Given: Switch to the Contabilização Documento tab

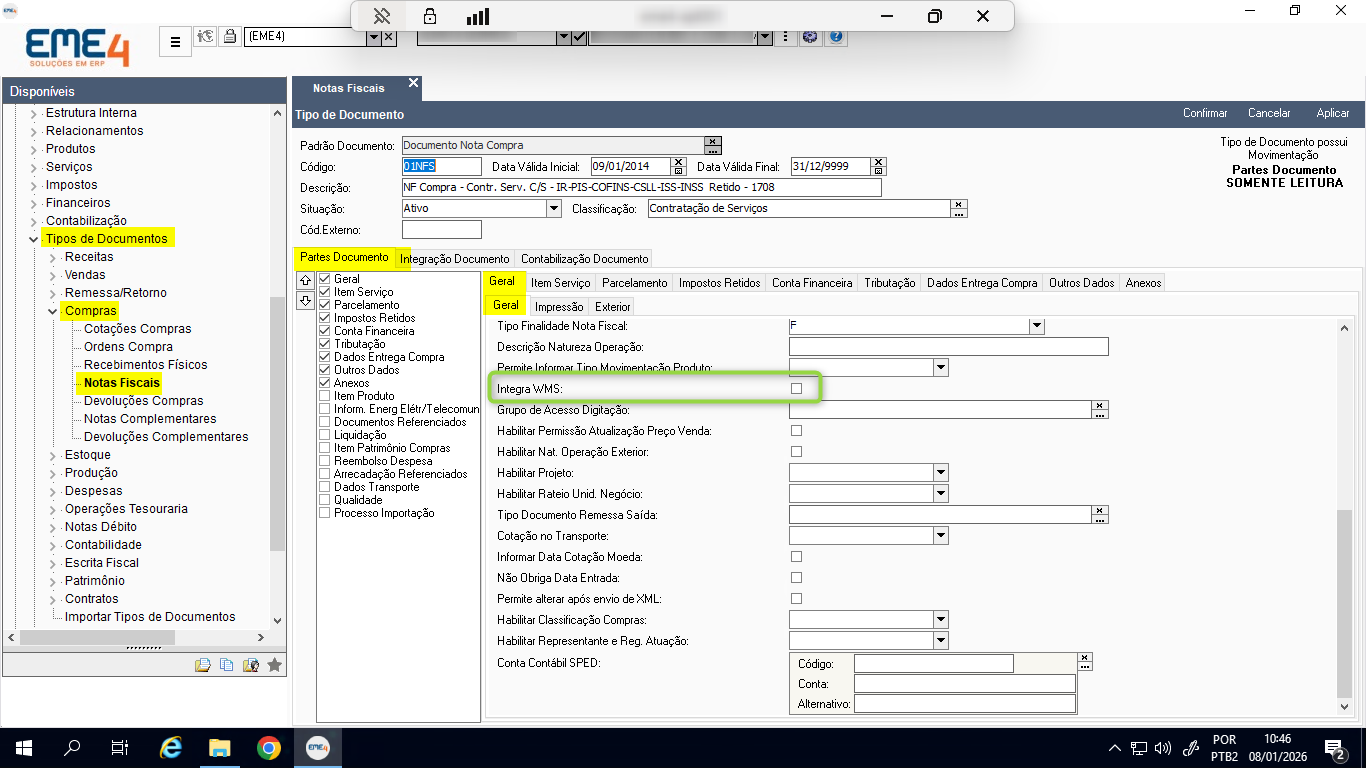Looking at the screenshot, I should click(x=585, y=258).
